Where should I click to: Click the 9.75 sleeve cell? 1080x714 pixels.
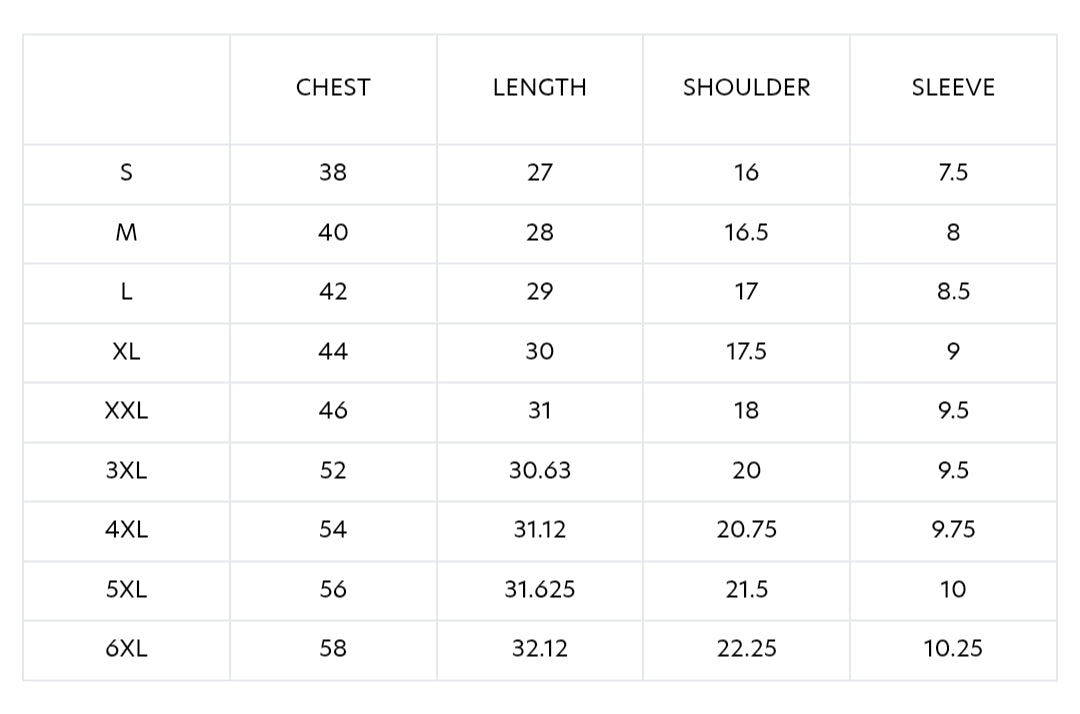[x=953, y=530]
